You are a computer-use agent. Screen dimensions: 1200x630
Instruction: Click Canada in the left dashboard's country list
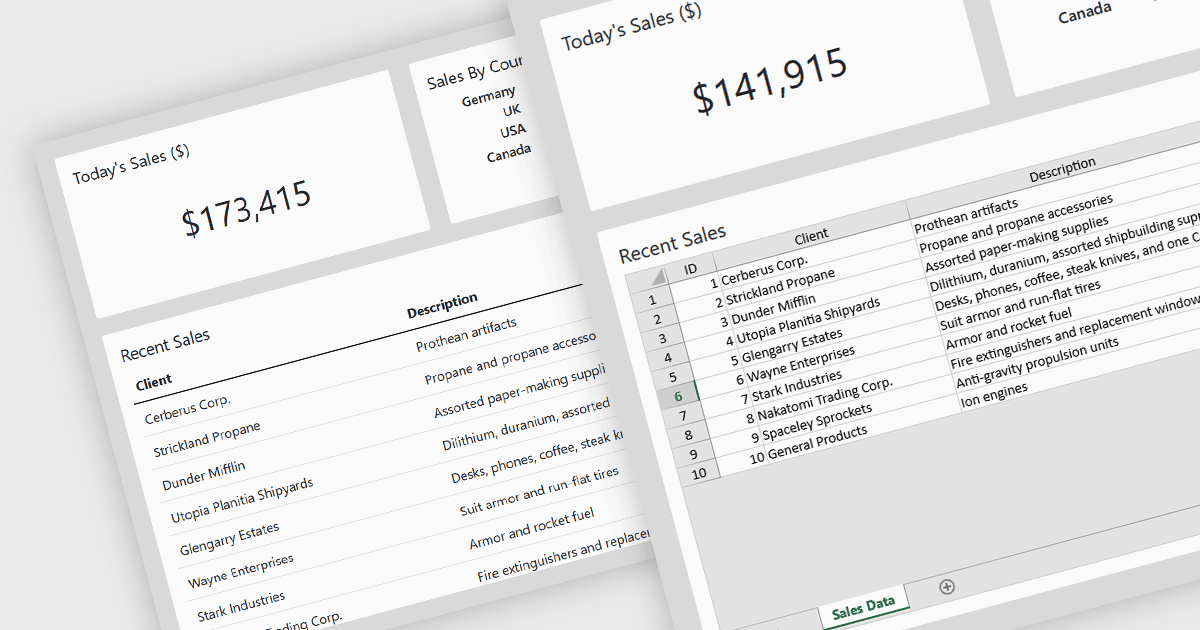(x=509, y=153)
